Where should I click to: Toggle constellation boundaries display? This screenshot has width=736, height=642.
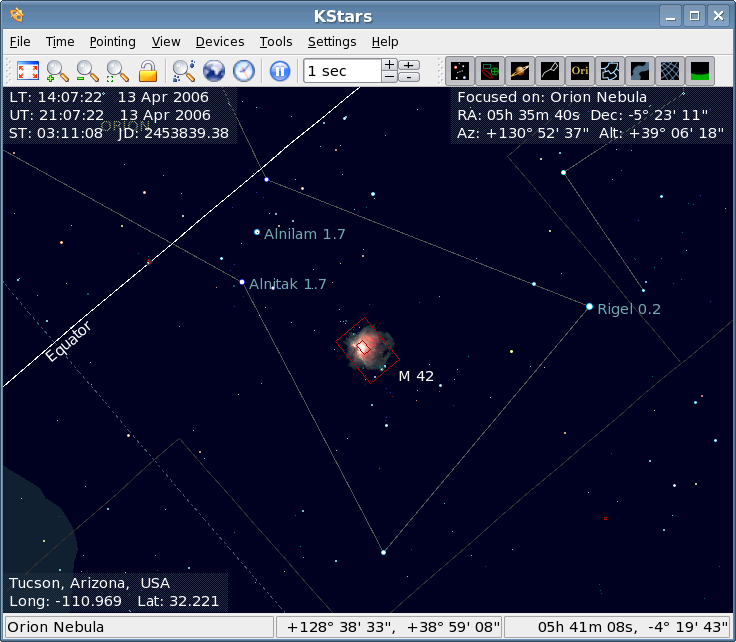point(610,71)
